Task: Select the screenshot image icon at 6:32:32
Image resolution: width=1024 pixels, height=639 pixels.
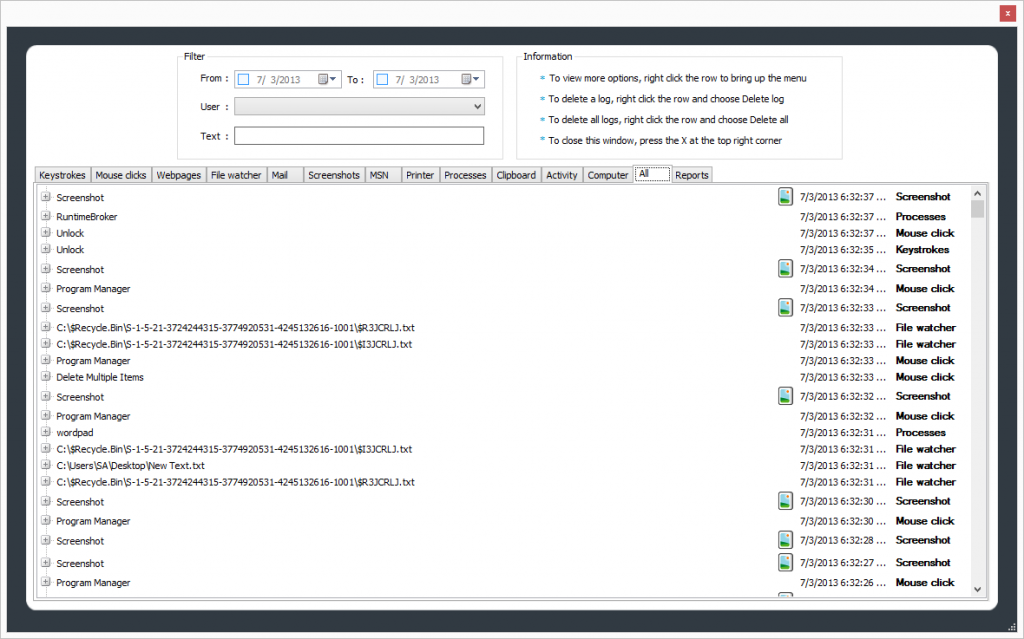Action: coord(786,397)
